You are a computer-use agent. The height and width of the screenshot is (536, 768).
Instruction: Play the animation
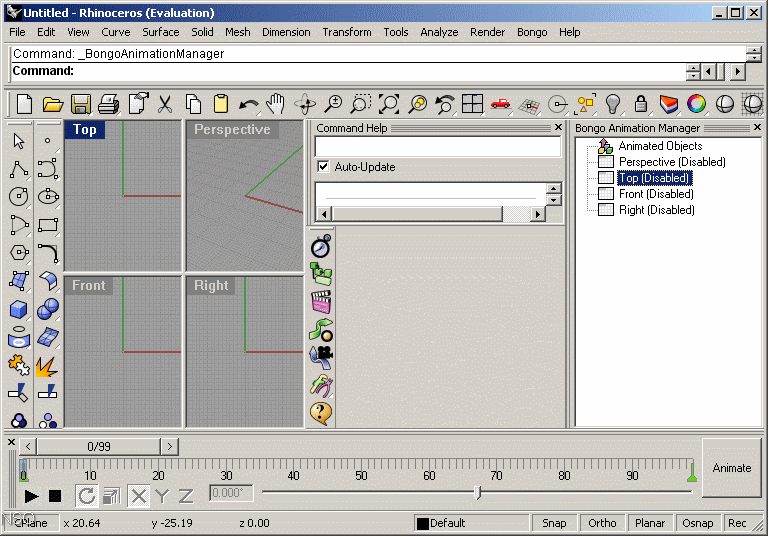point(31,496)
